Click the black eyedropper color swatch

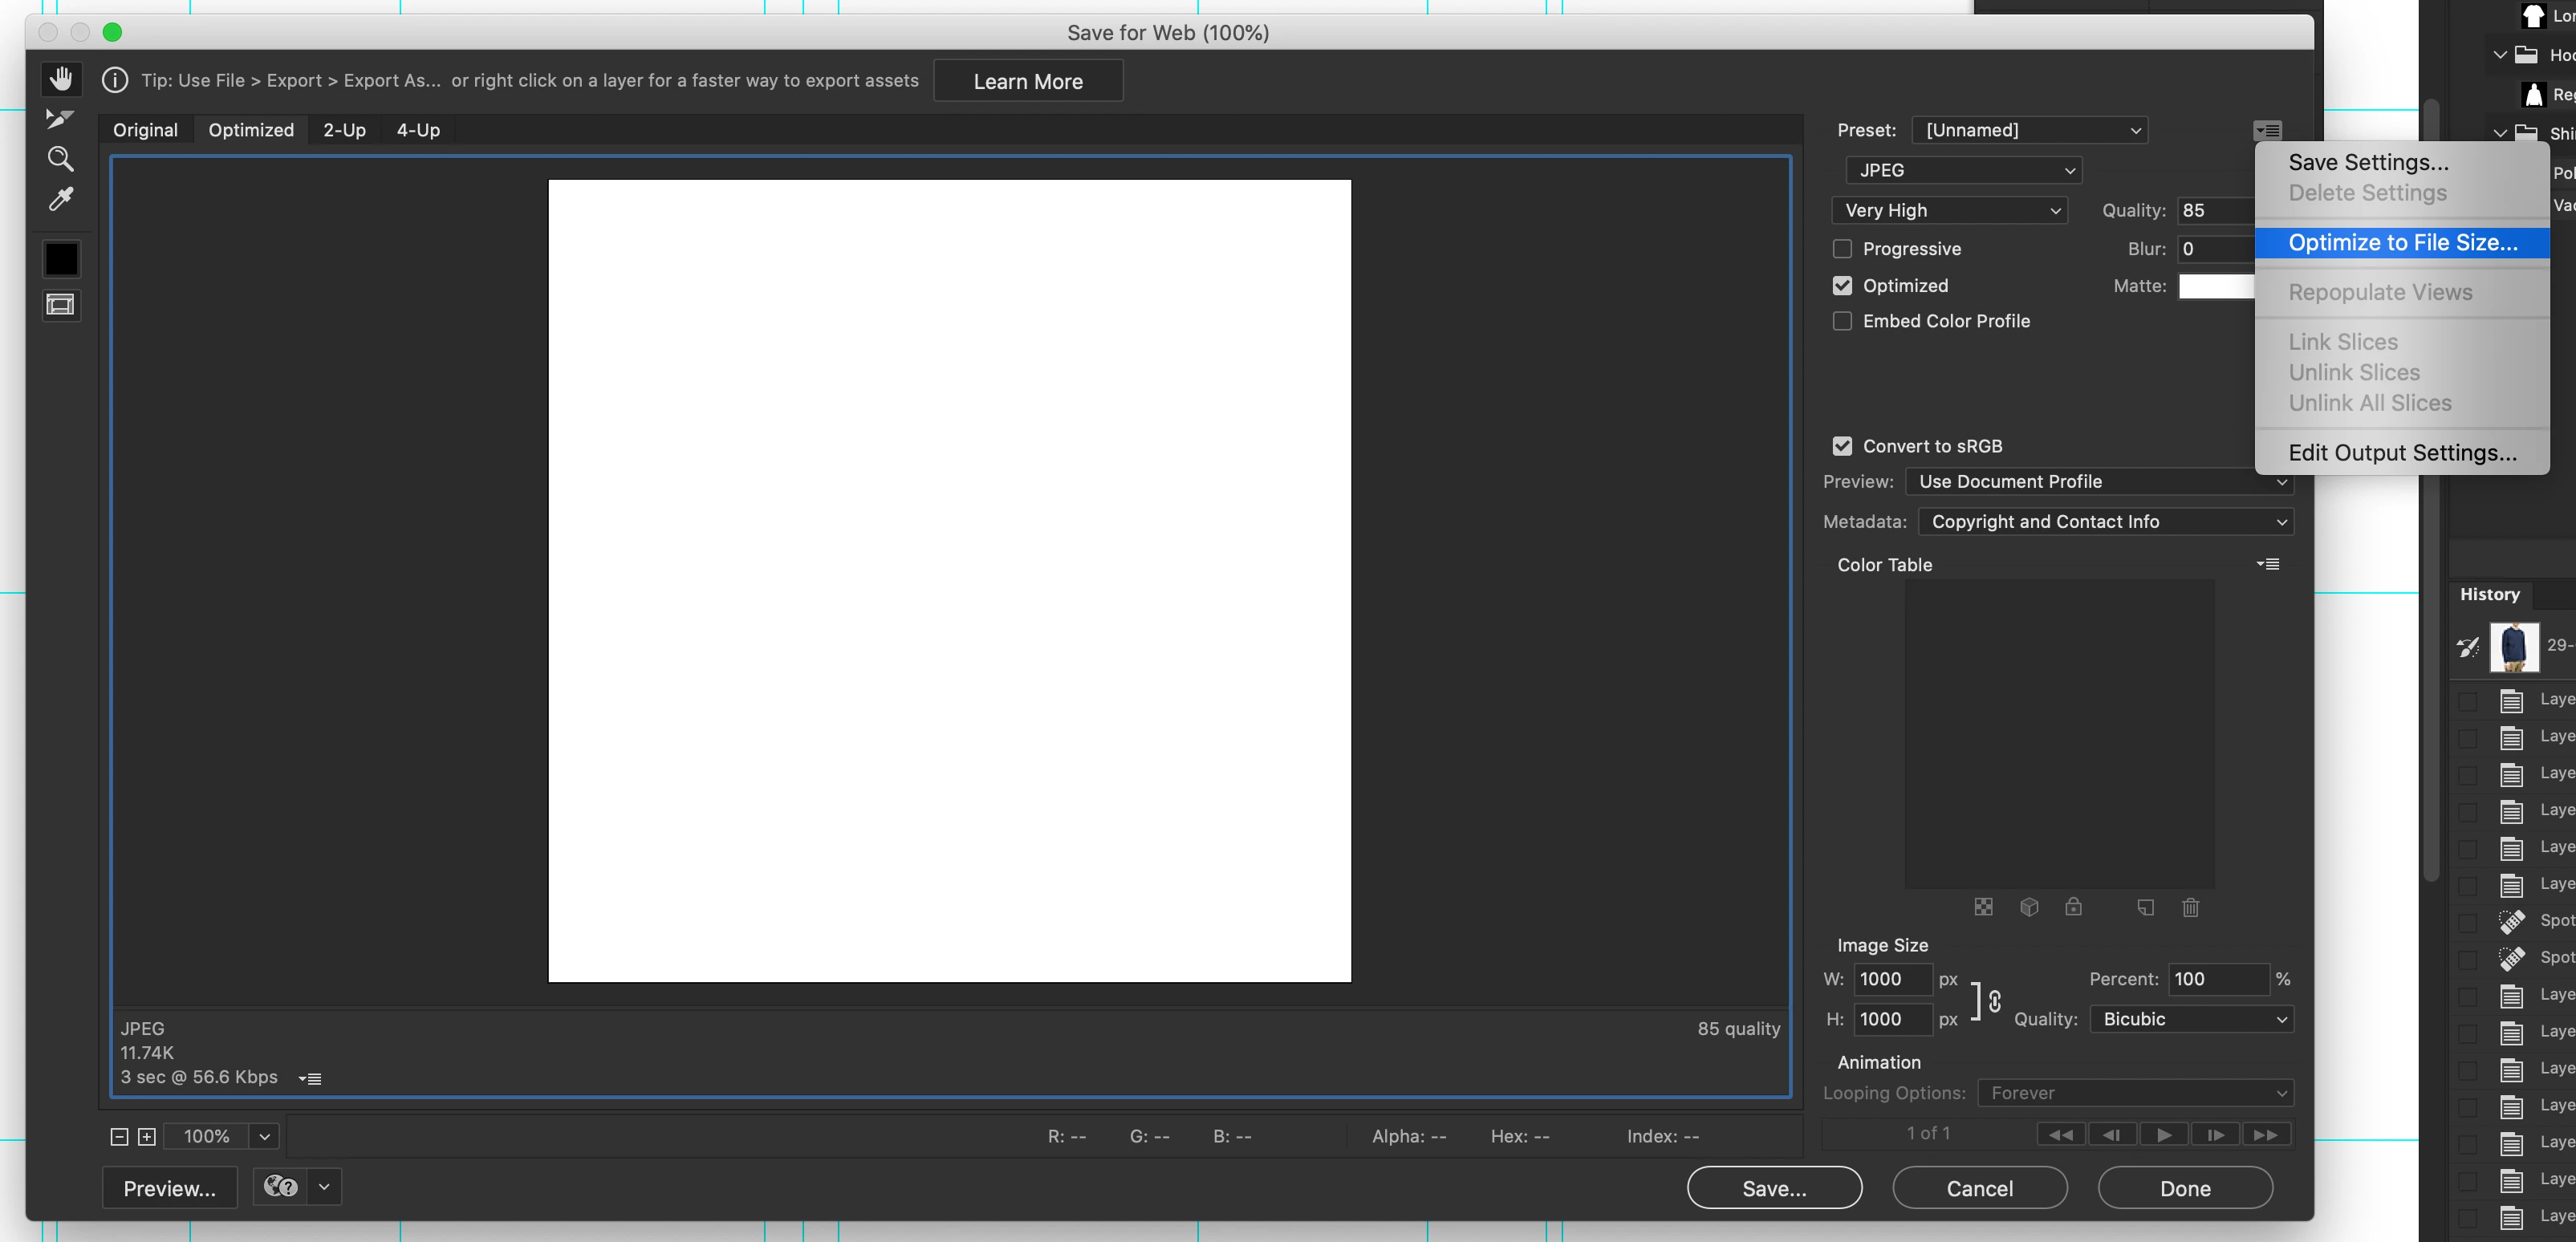click(x=61, y=259)
